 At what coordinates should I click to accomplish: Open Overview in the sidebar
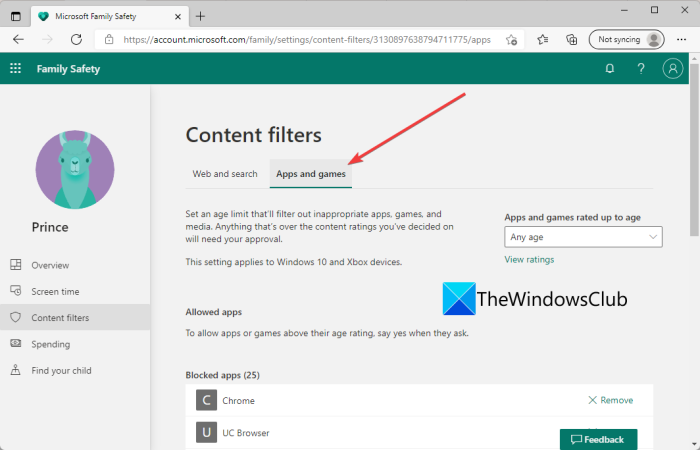[x=75, y=265]
